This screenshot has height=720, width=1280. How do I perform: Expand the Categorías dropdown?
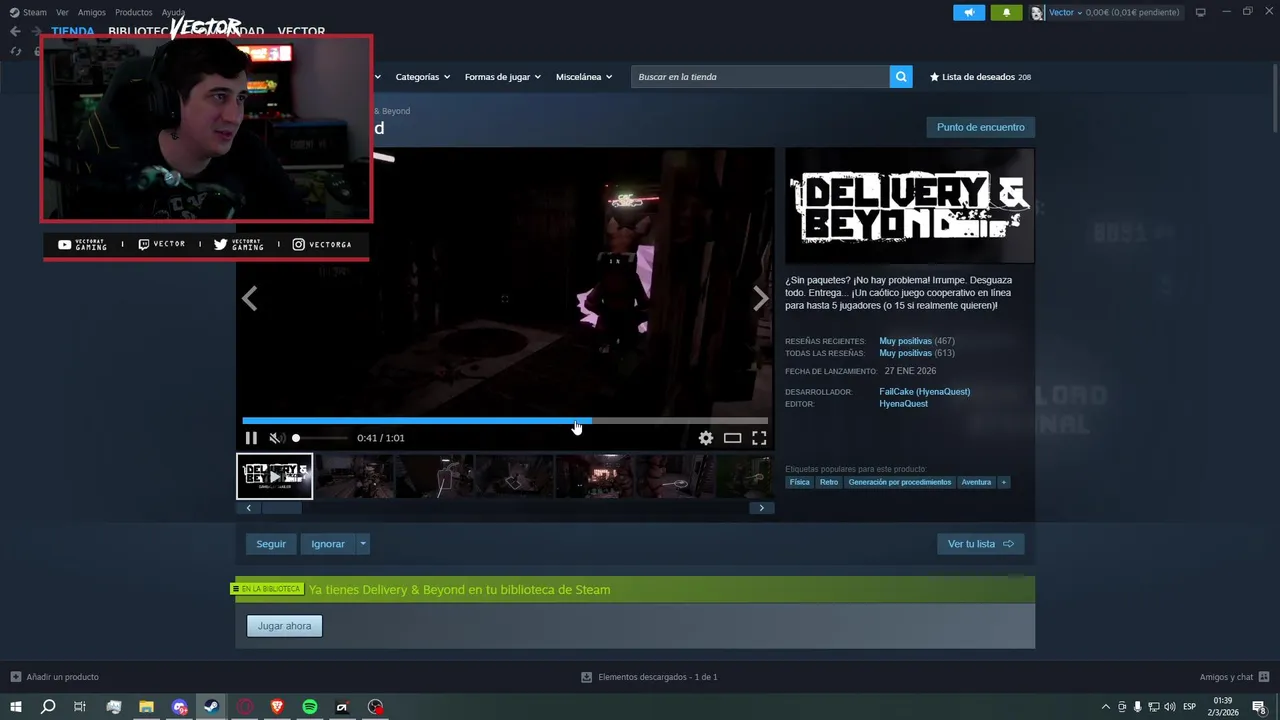(x=422, y=77)
